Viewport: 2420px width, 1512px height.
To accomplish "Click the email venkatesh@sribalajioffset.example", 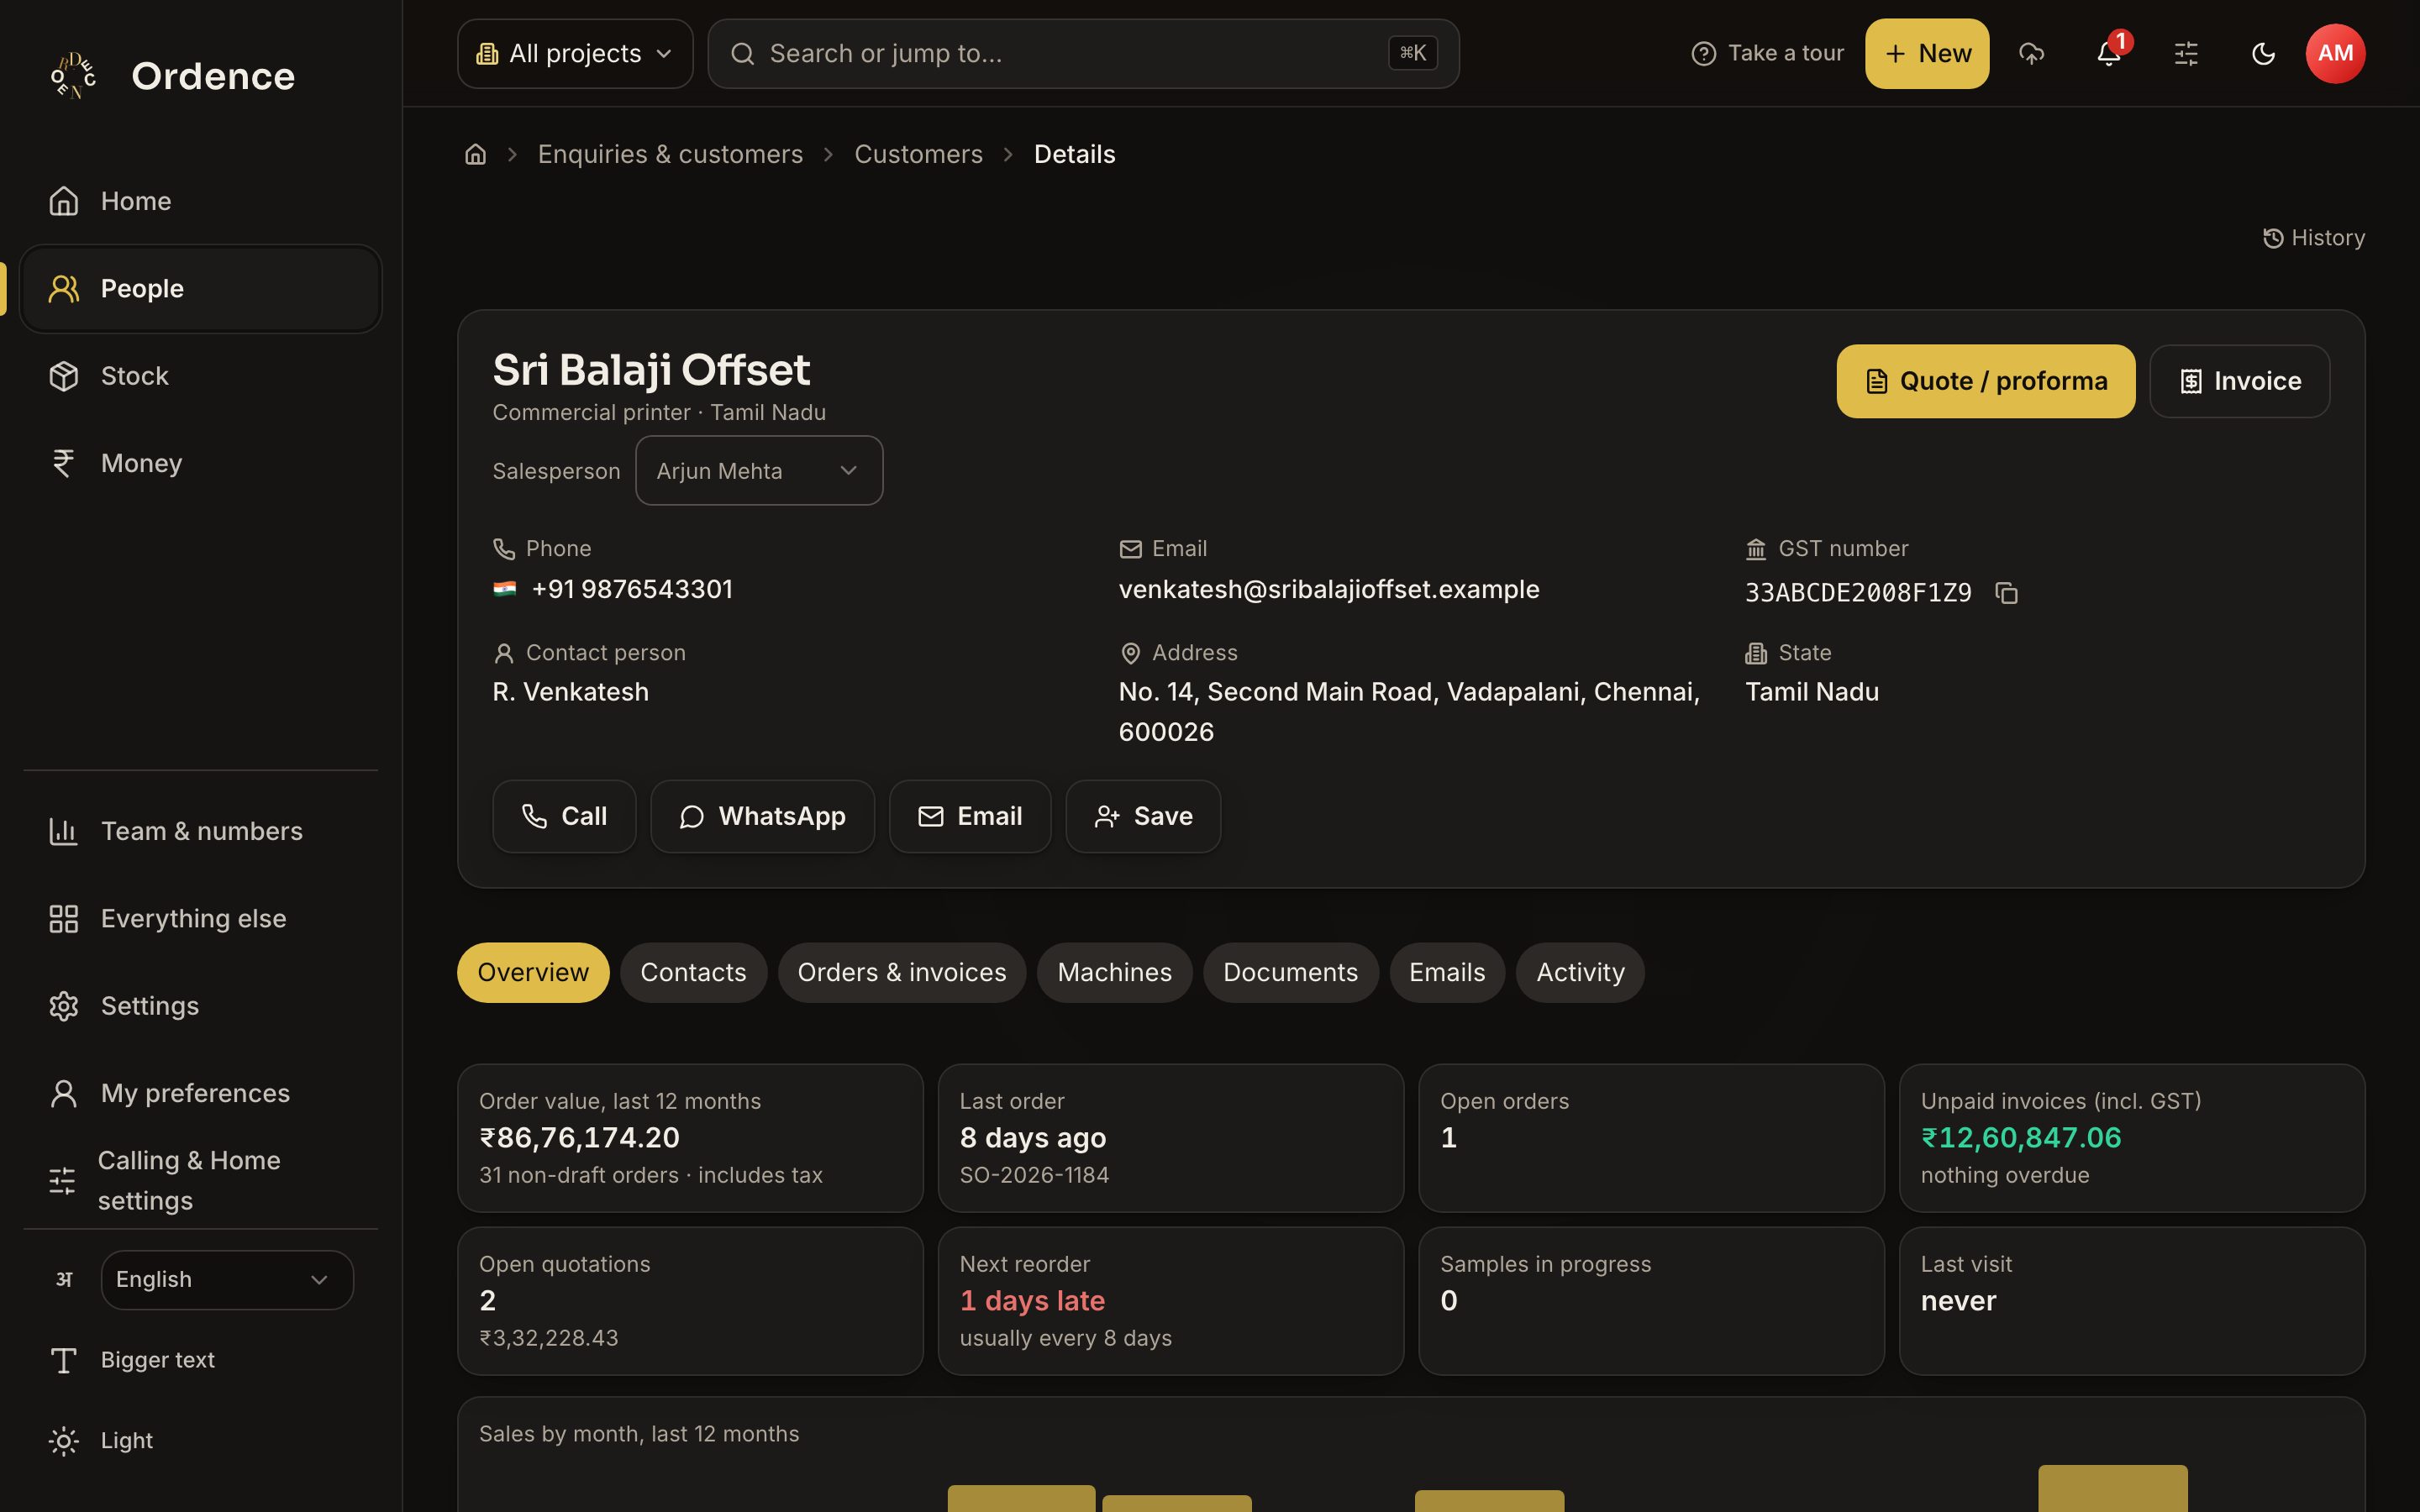I will (1328, 589).
